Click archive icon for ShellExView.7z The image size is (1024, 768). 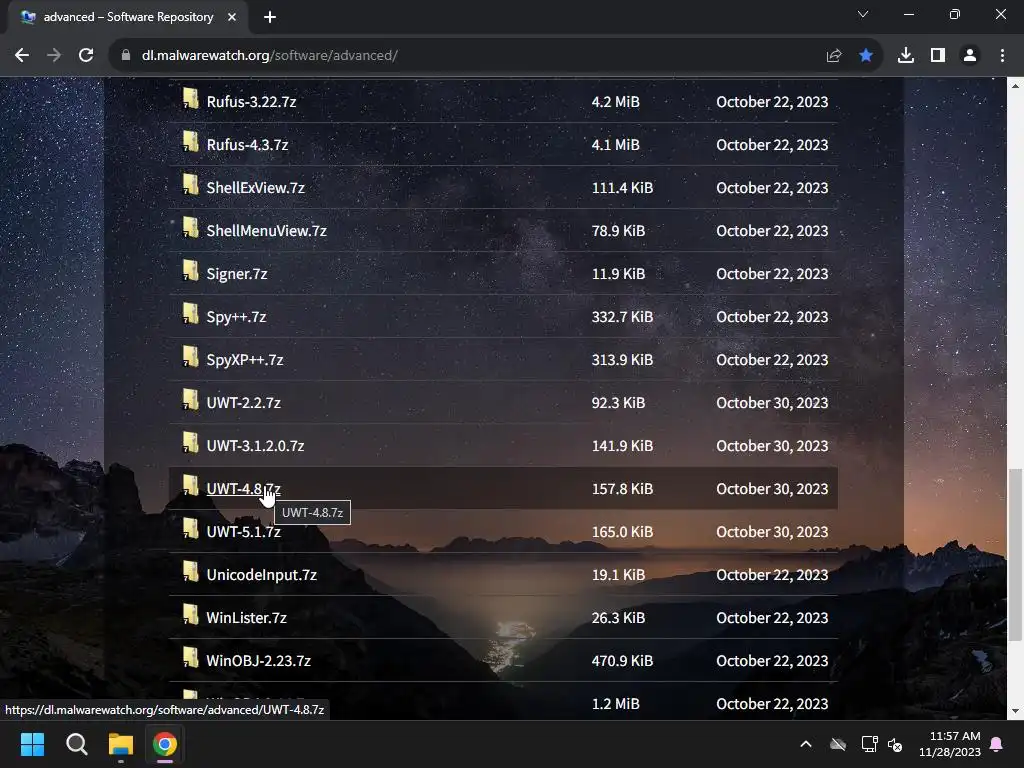tap(190, 185)
